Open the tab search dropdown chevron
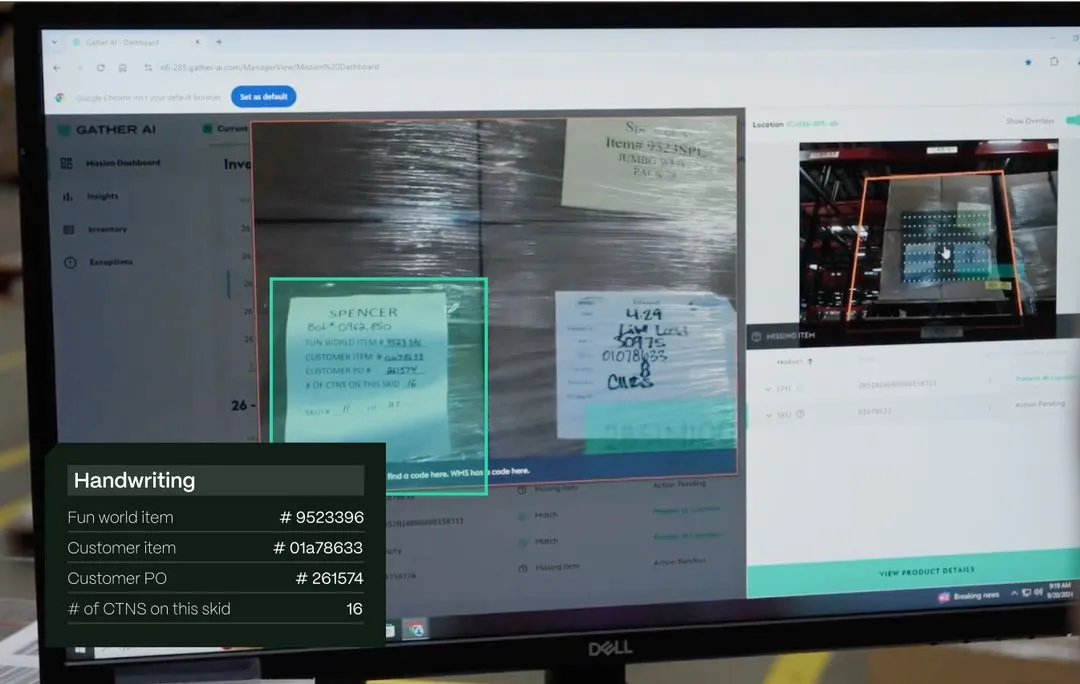The width and height of the screenshot is (1080, 684). point(54,42)
